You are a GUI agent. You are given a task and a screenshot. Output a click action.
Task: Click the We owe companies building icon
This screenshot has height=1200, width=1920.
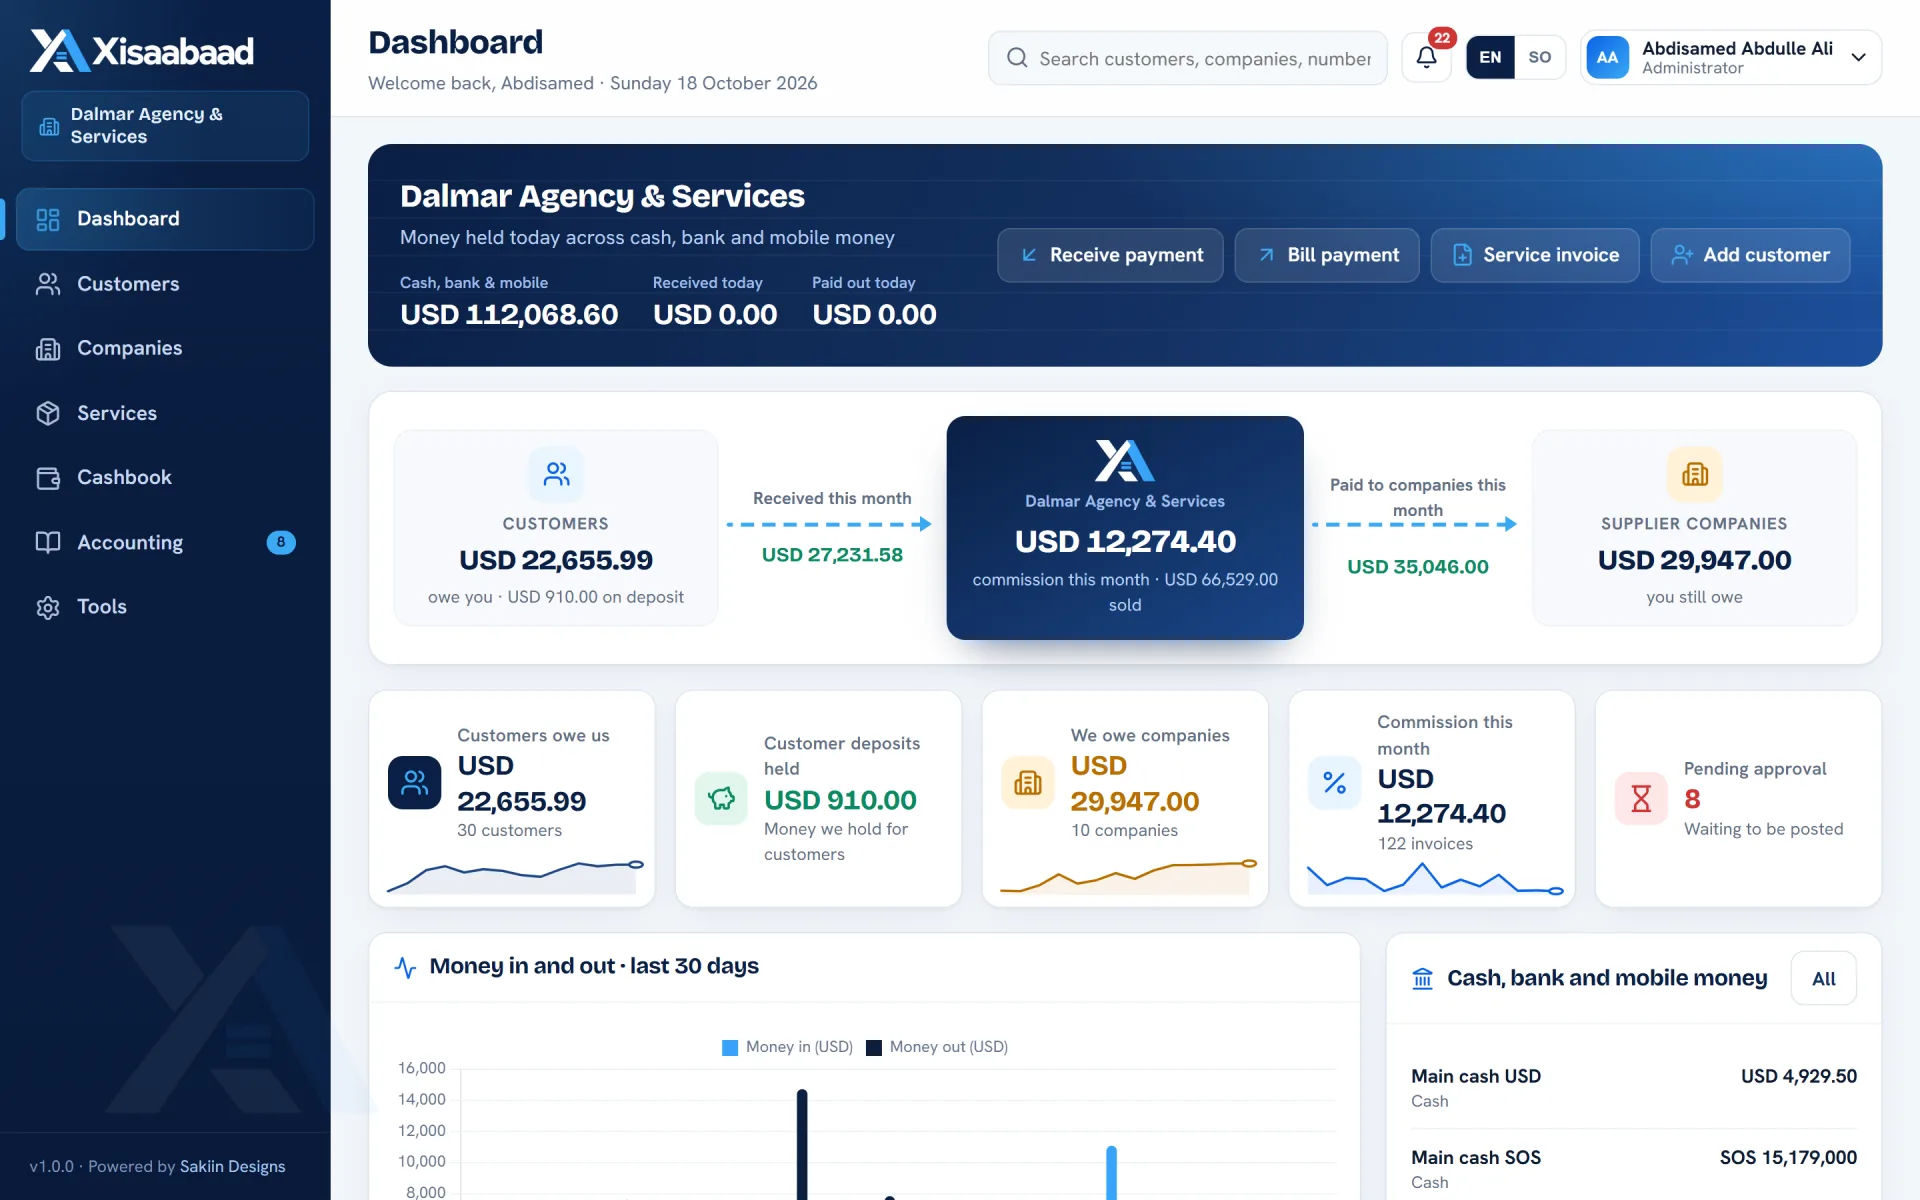[1028, 782]
